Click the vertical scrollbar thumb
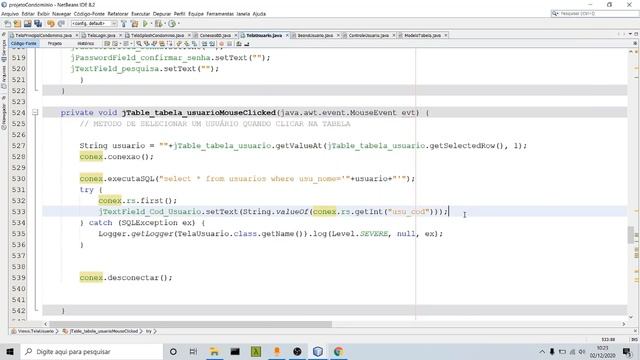 point(631,234)
